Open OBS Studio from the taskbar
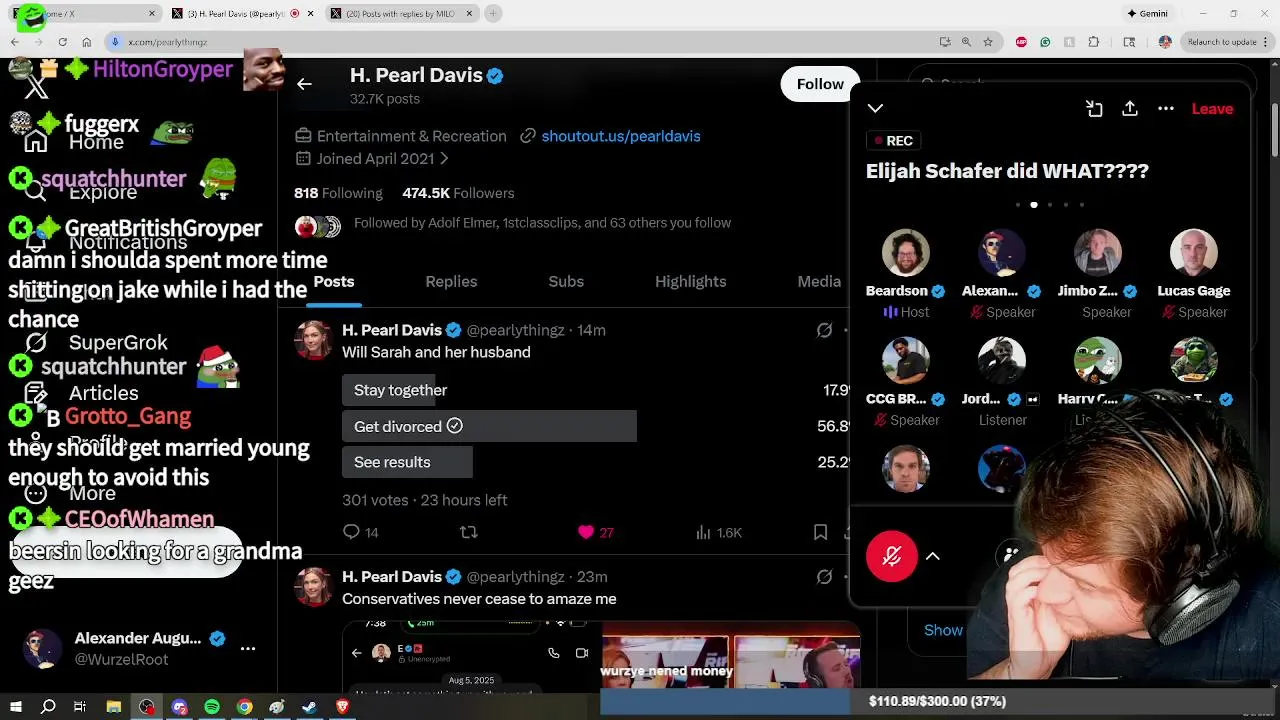 pos(147,707)
